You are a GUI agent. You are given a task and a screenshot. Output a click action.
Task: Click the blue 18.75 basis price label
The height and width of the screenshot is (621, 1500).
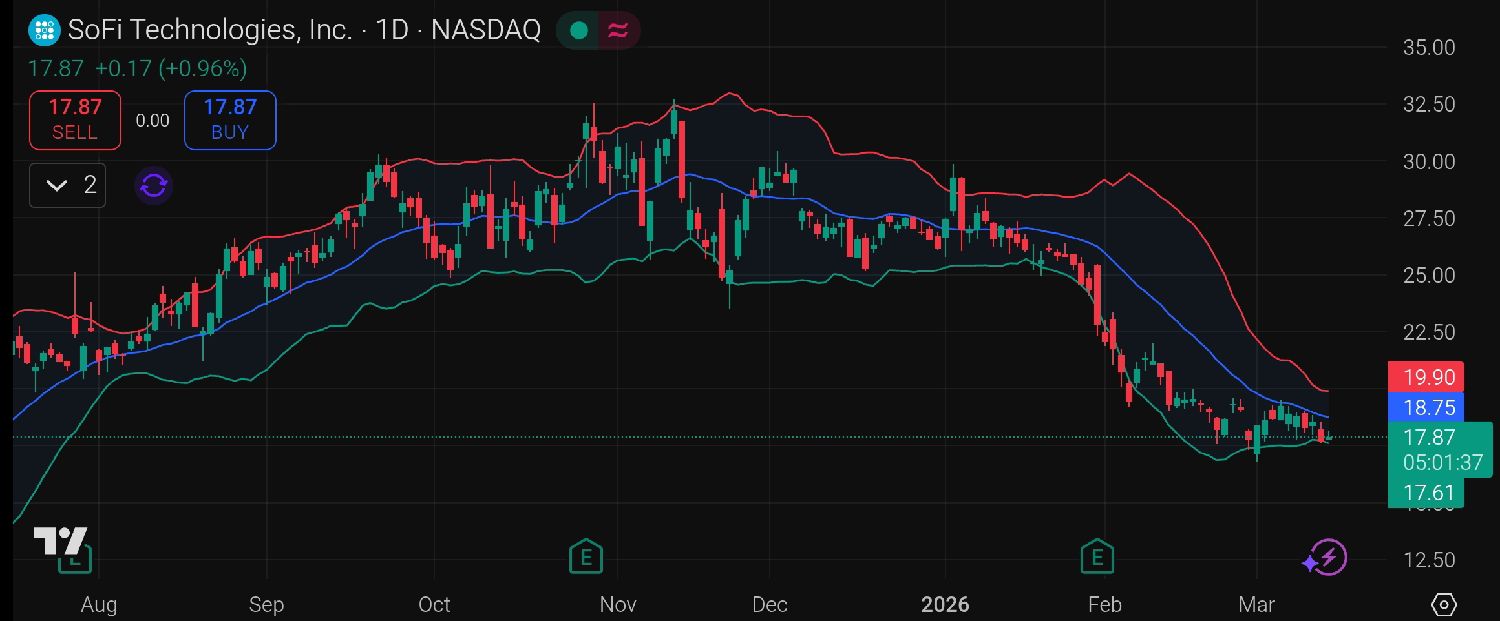coord(1426,407)
